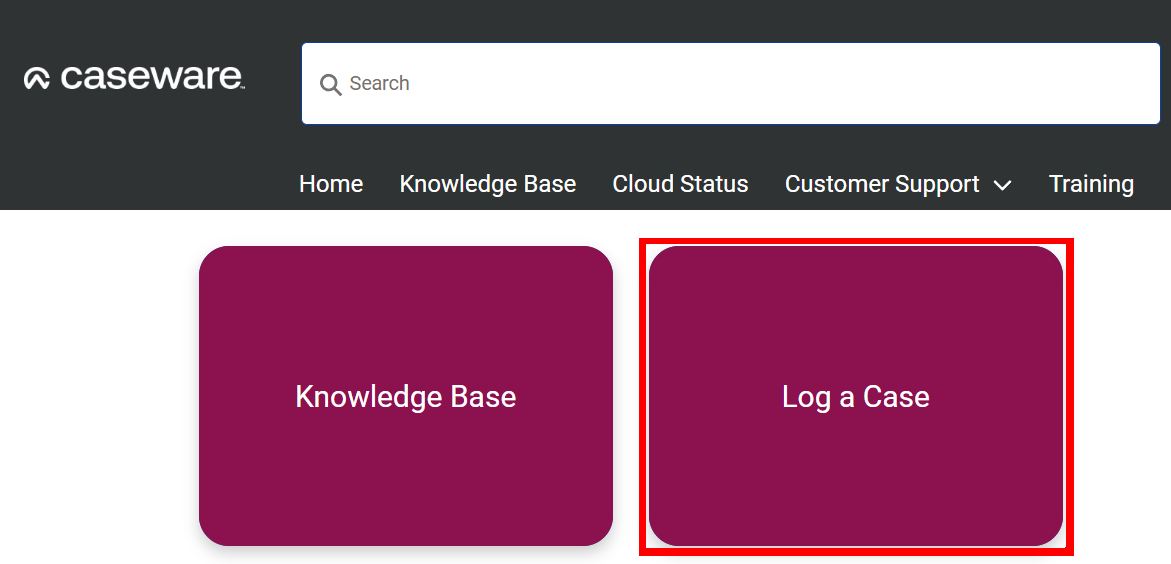Expand the chevron beside Customer Support
Image resolution: width=1171 pixels, height=564 pixels.
click(x=1002, y=185)
